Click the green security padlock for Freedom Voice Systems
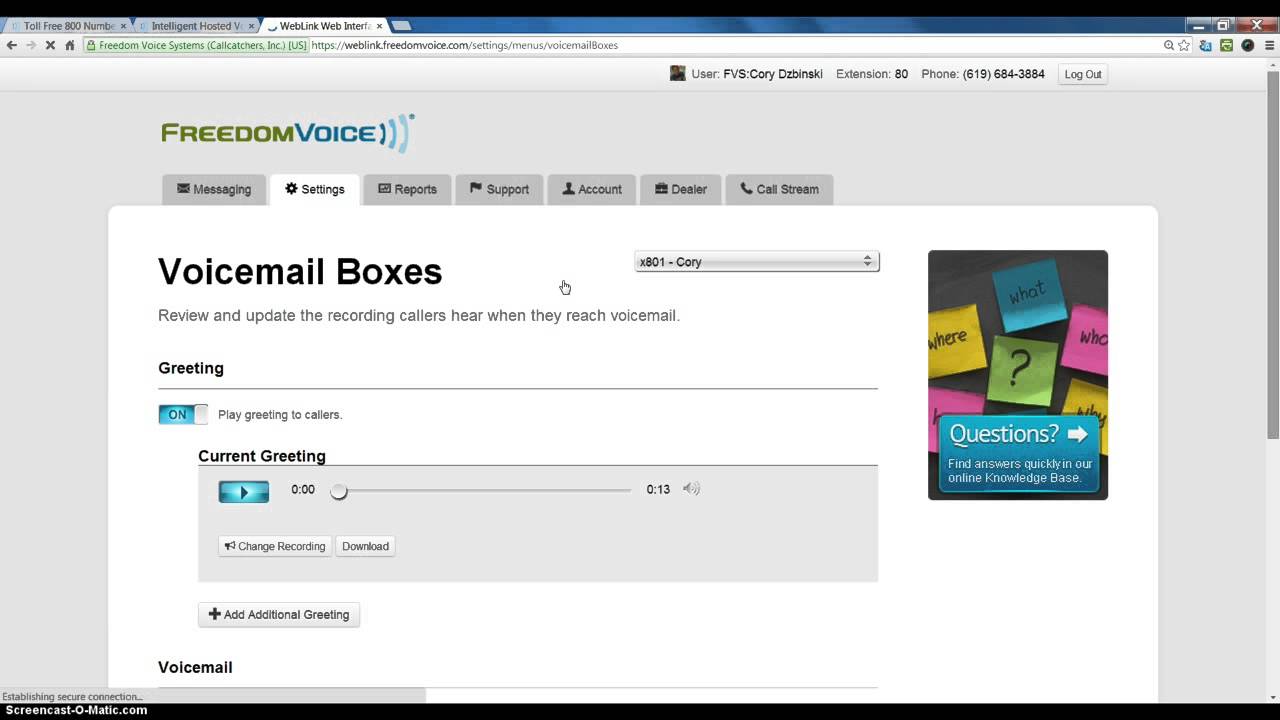This screenshot has height=720, width=1280. pos(91,45)
